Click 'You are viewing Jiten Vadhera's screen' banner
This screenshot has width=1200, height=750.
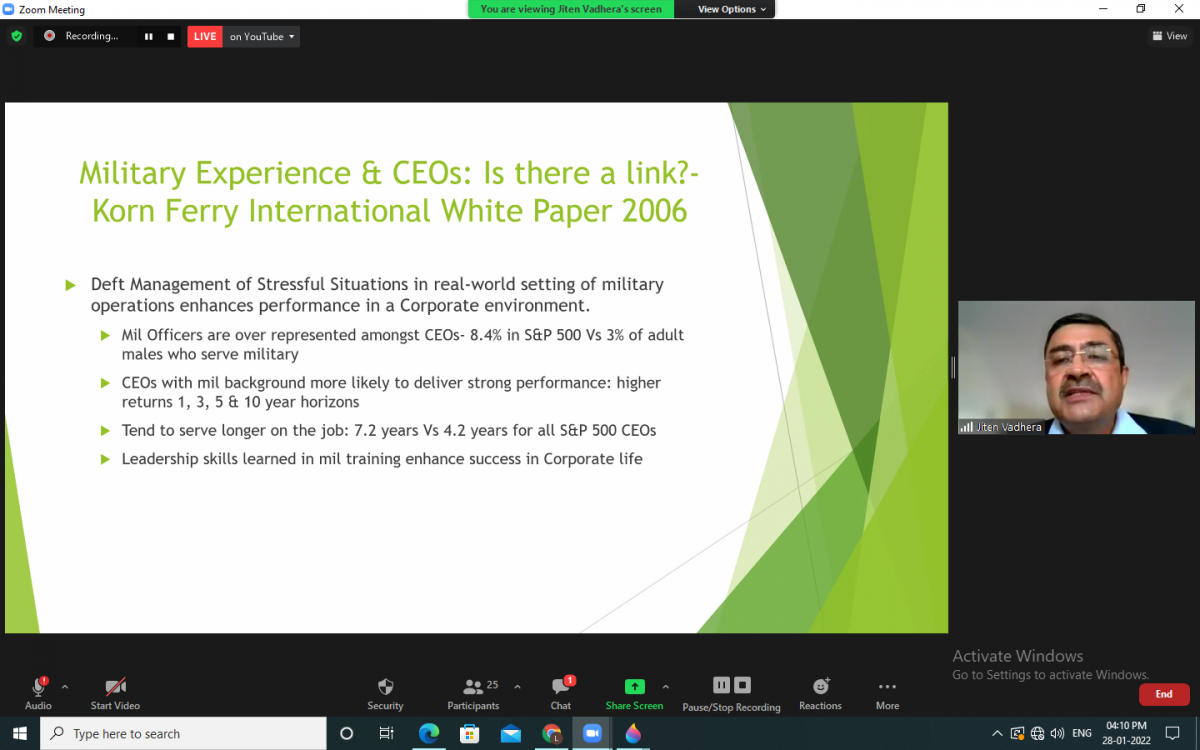[571, 9]
